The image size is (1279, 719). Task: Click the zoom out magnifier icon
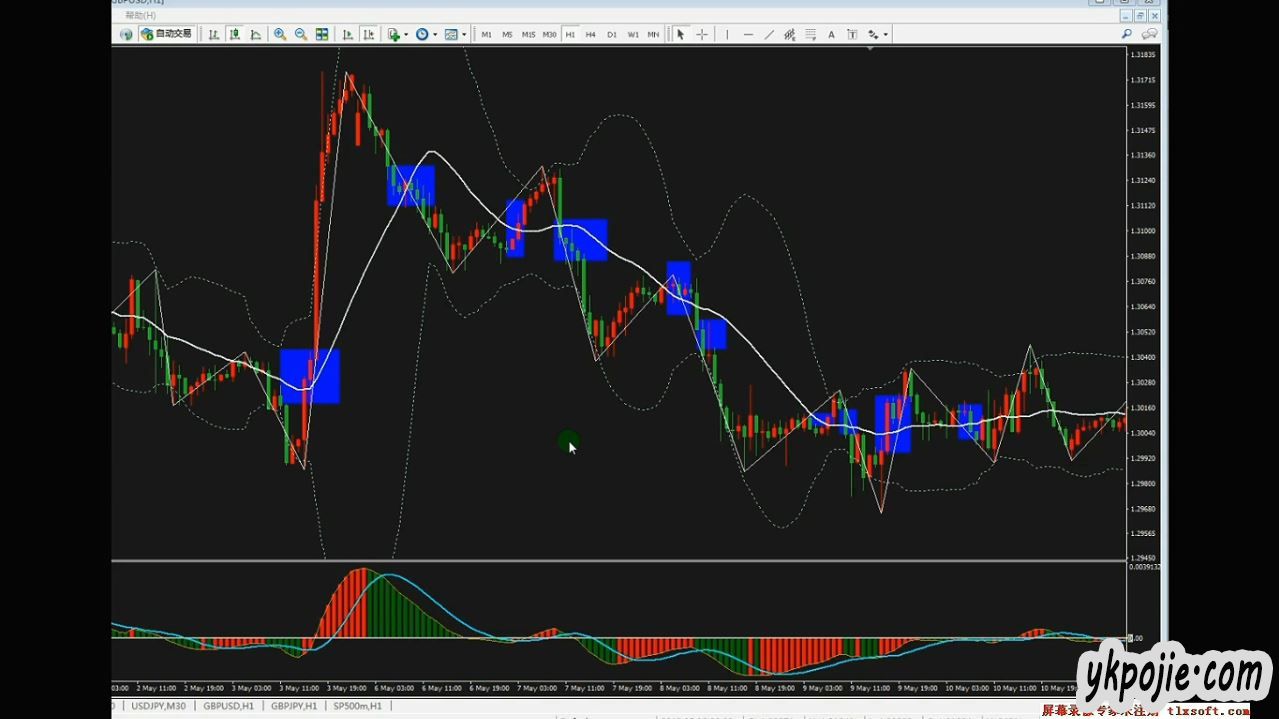click(x=300, y=34)
